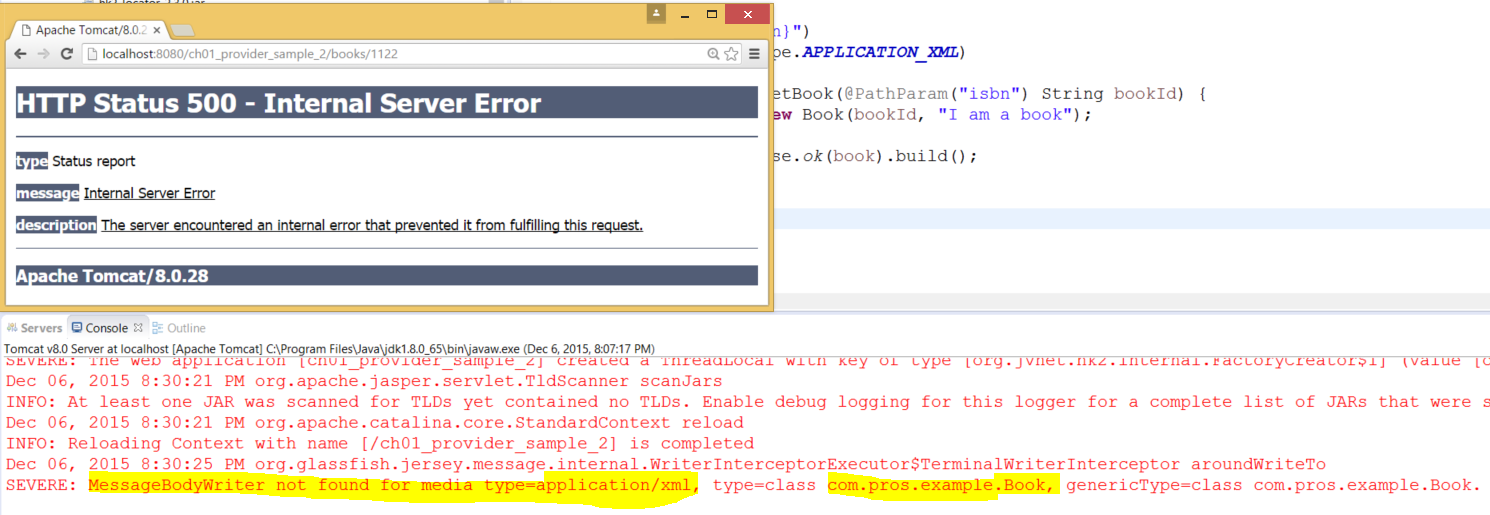Screen dimensions: 1490x515
Task: Switch to the Console view tab
Action: pyautogui.click(x=106, y=328)
